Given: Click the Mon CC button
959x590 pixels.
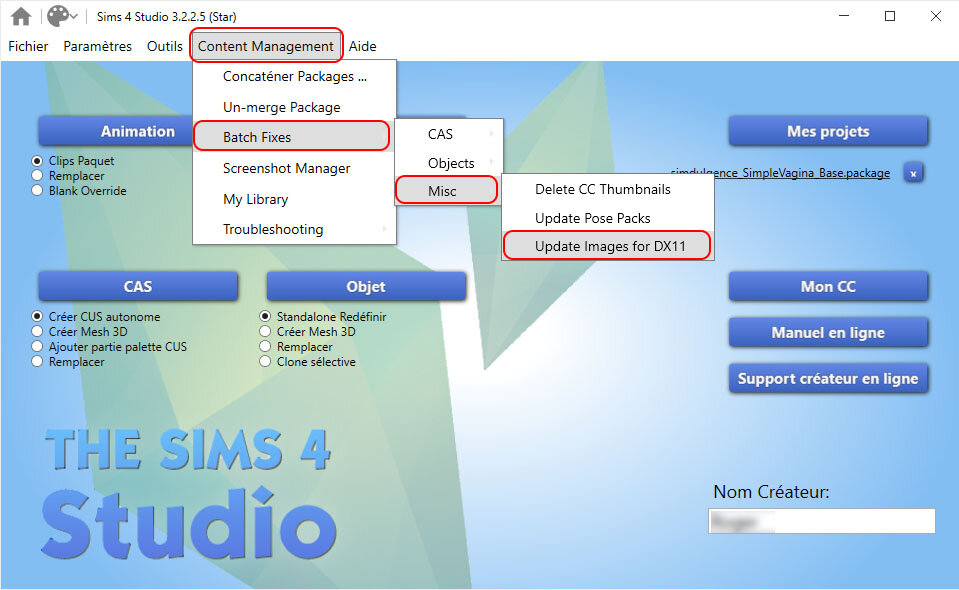Looking at the screenshot, I should (x=828, y=287).
